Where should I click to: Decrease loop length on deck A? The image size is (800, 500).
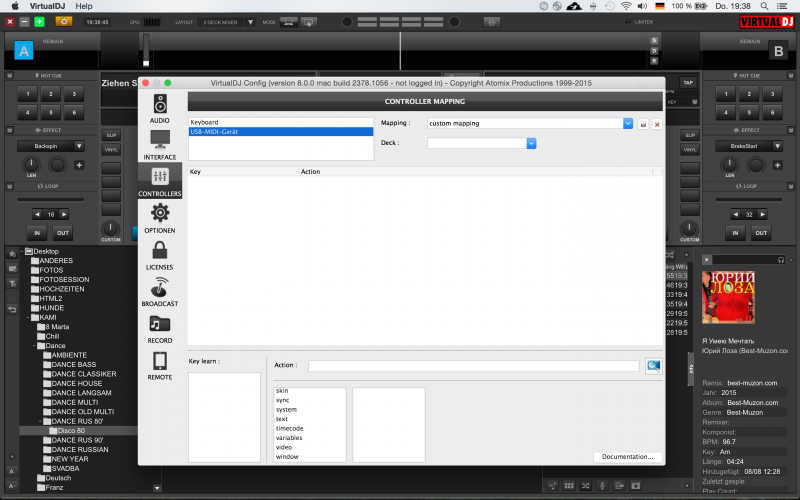coord(37,214)
